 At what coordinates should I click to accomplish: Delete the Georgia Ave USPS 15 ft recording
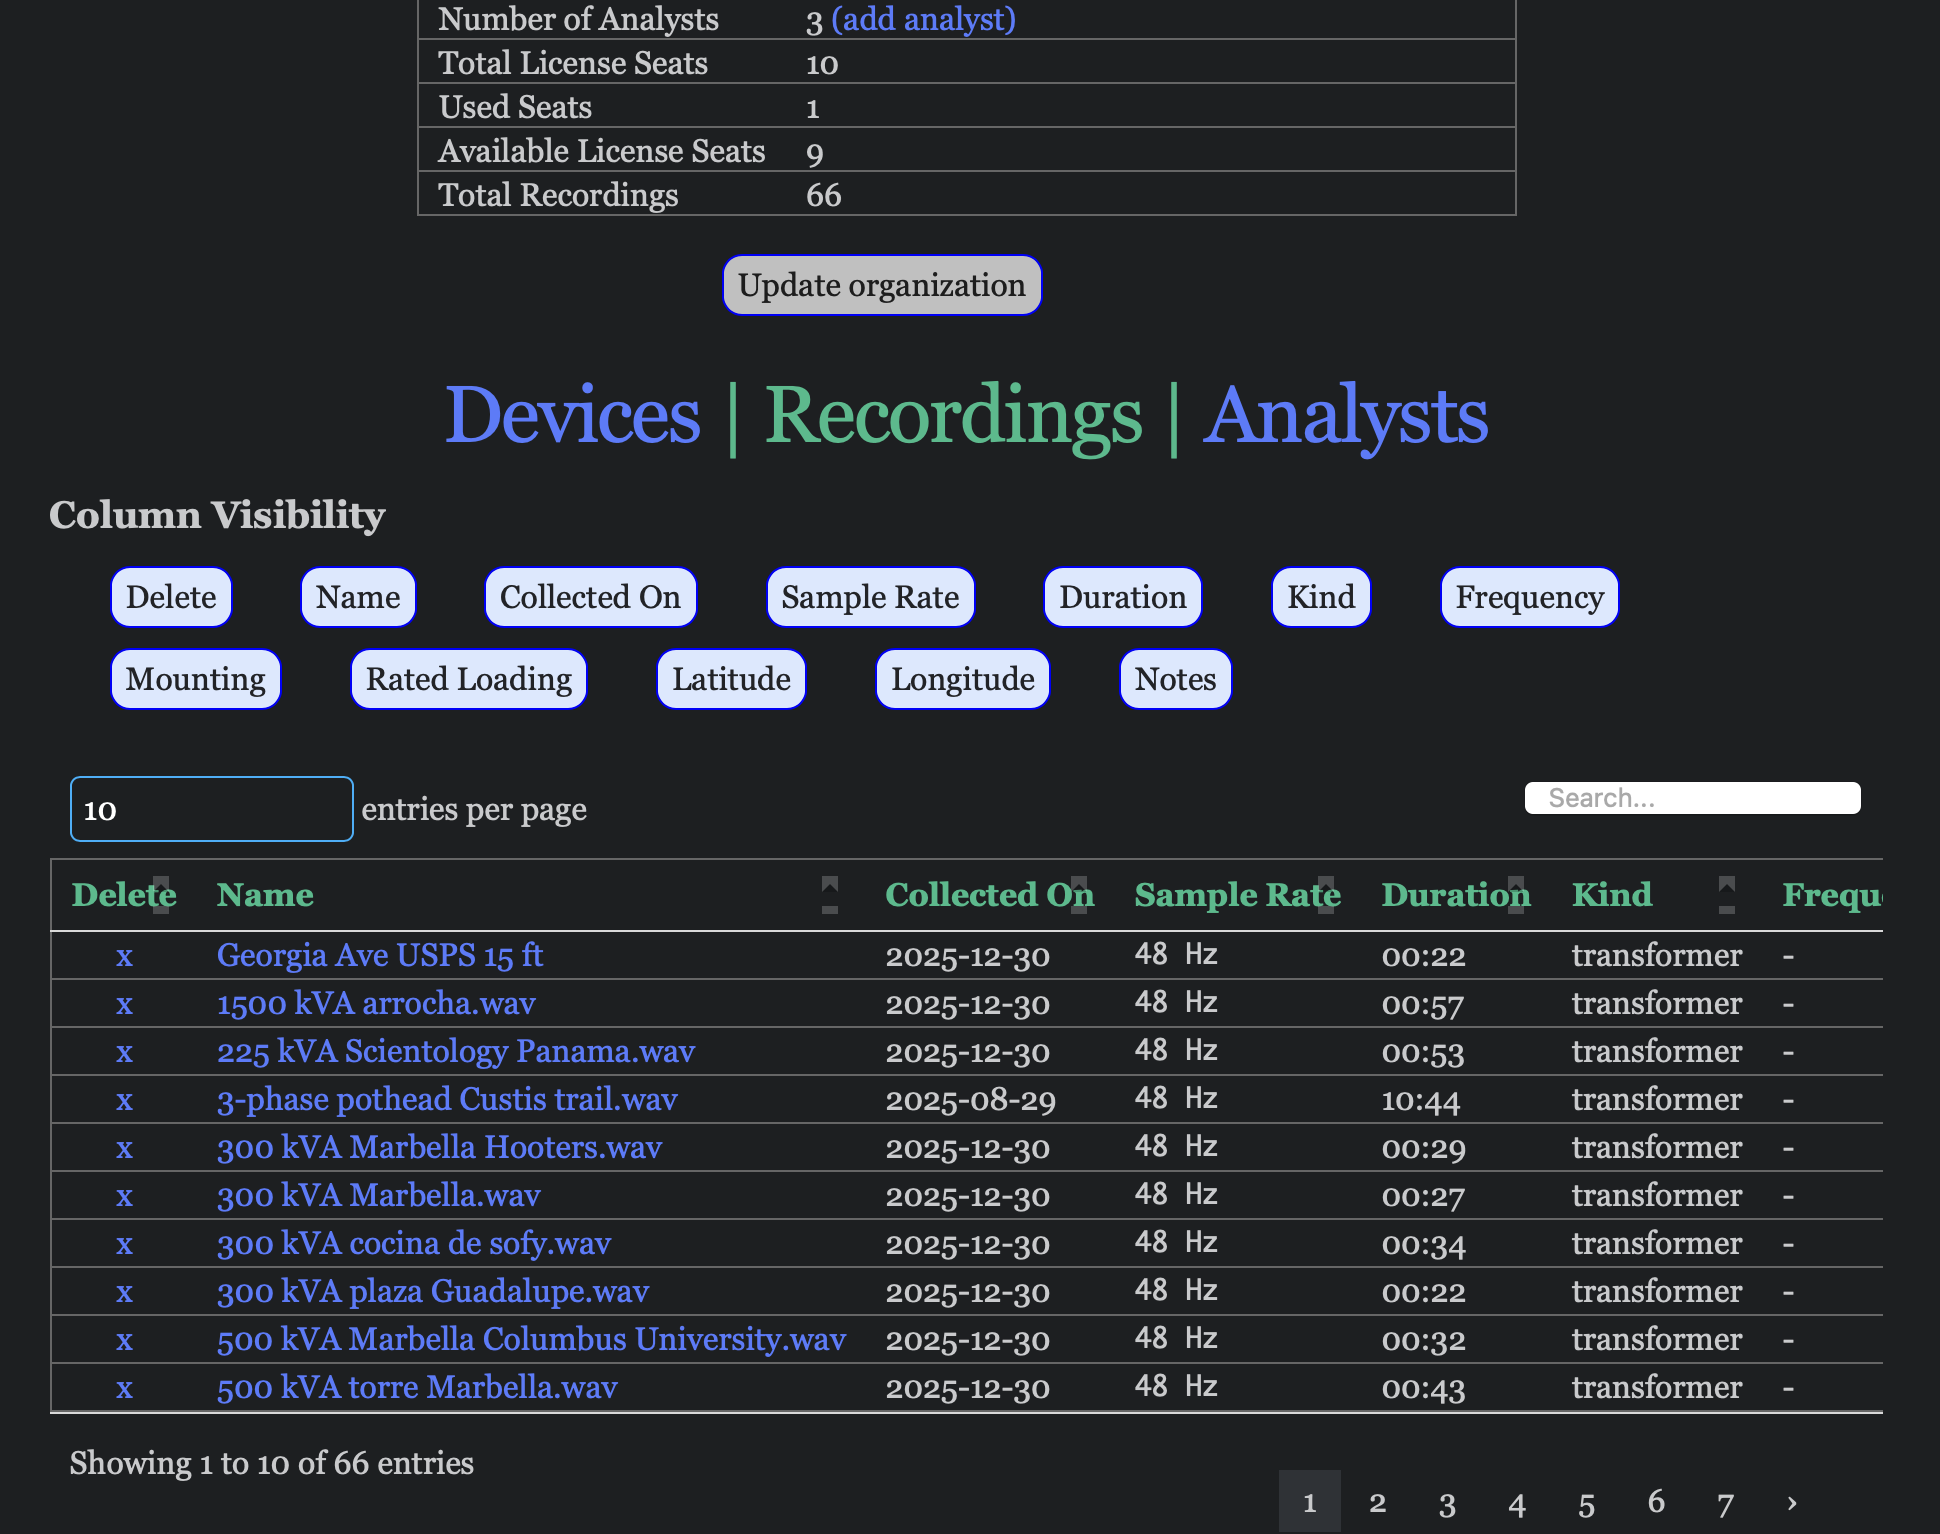point(124,956)
